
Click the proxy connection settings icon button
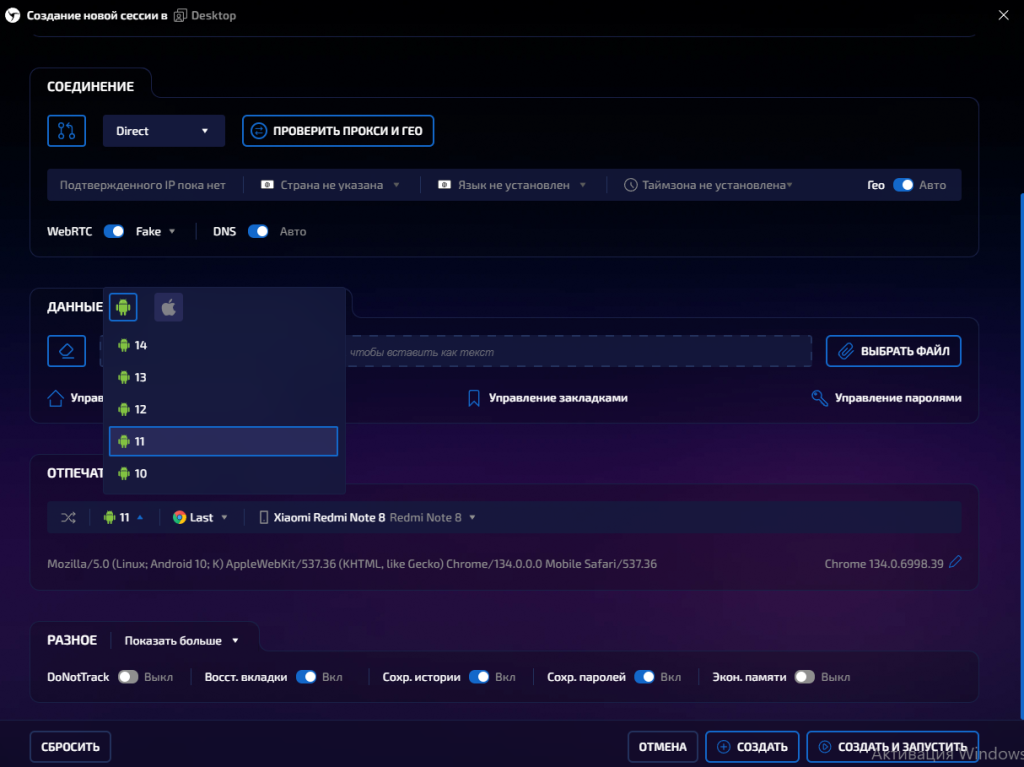(x=66, y=131)
